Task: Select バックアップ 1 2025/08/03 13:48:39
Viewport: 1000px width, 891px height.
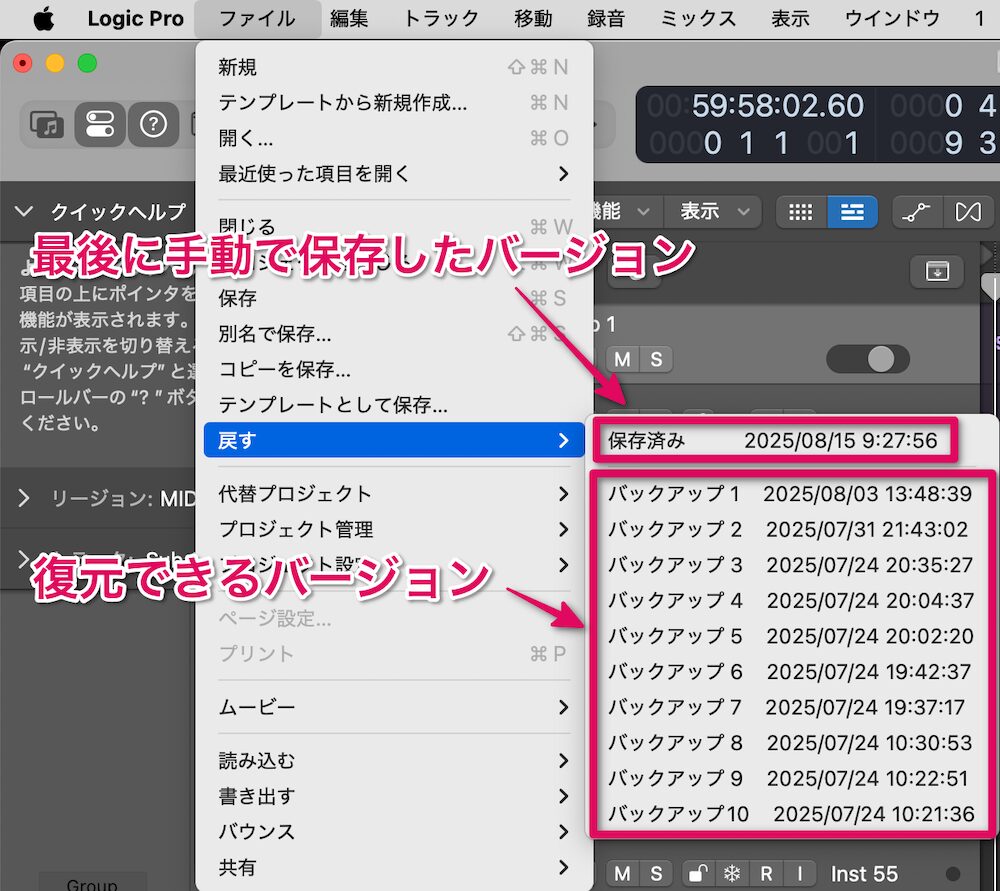Action: 791,494
